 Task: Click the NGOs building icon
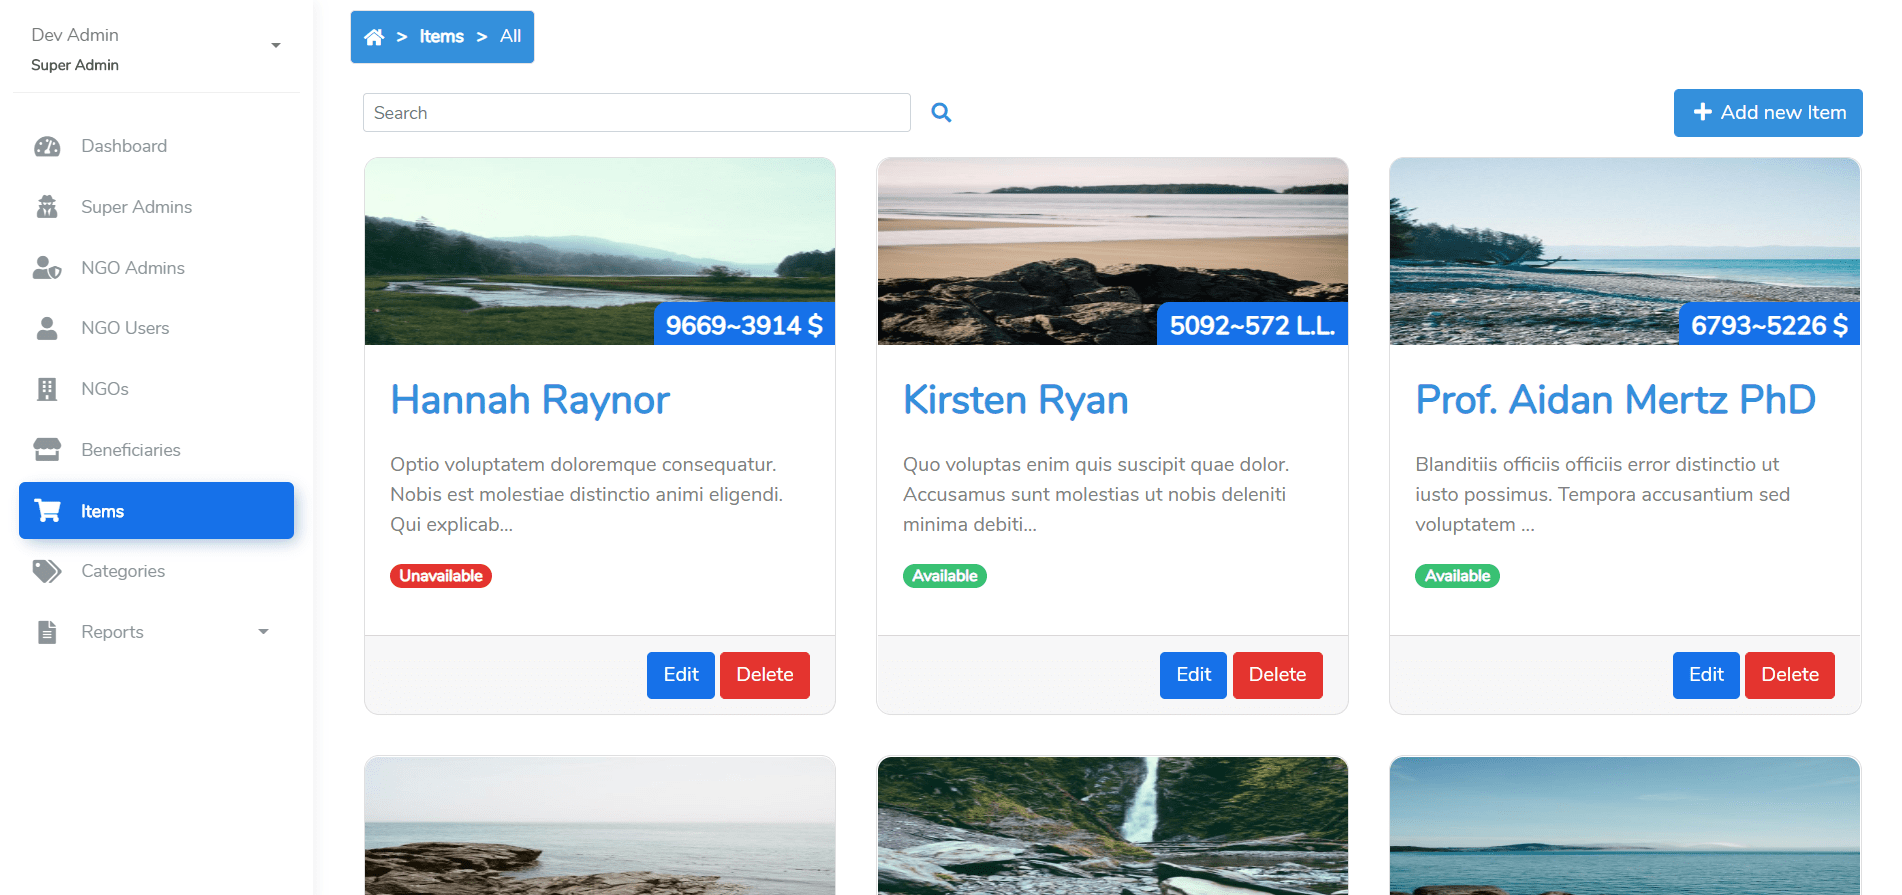coord(47,389)
